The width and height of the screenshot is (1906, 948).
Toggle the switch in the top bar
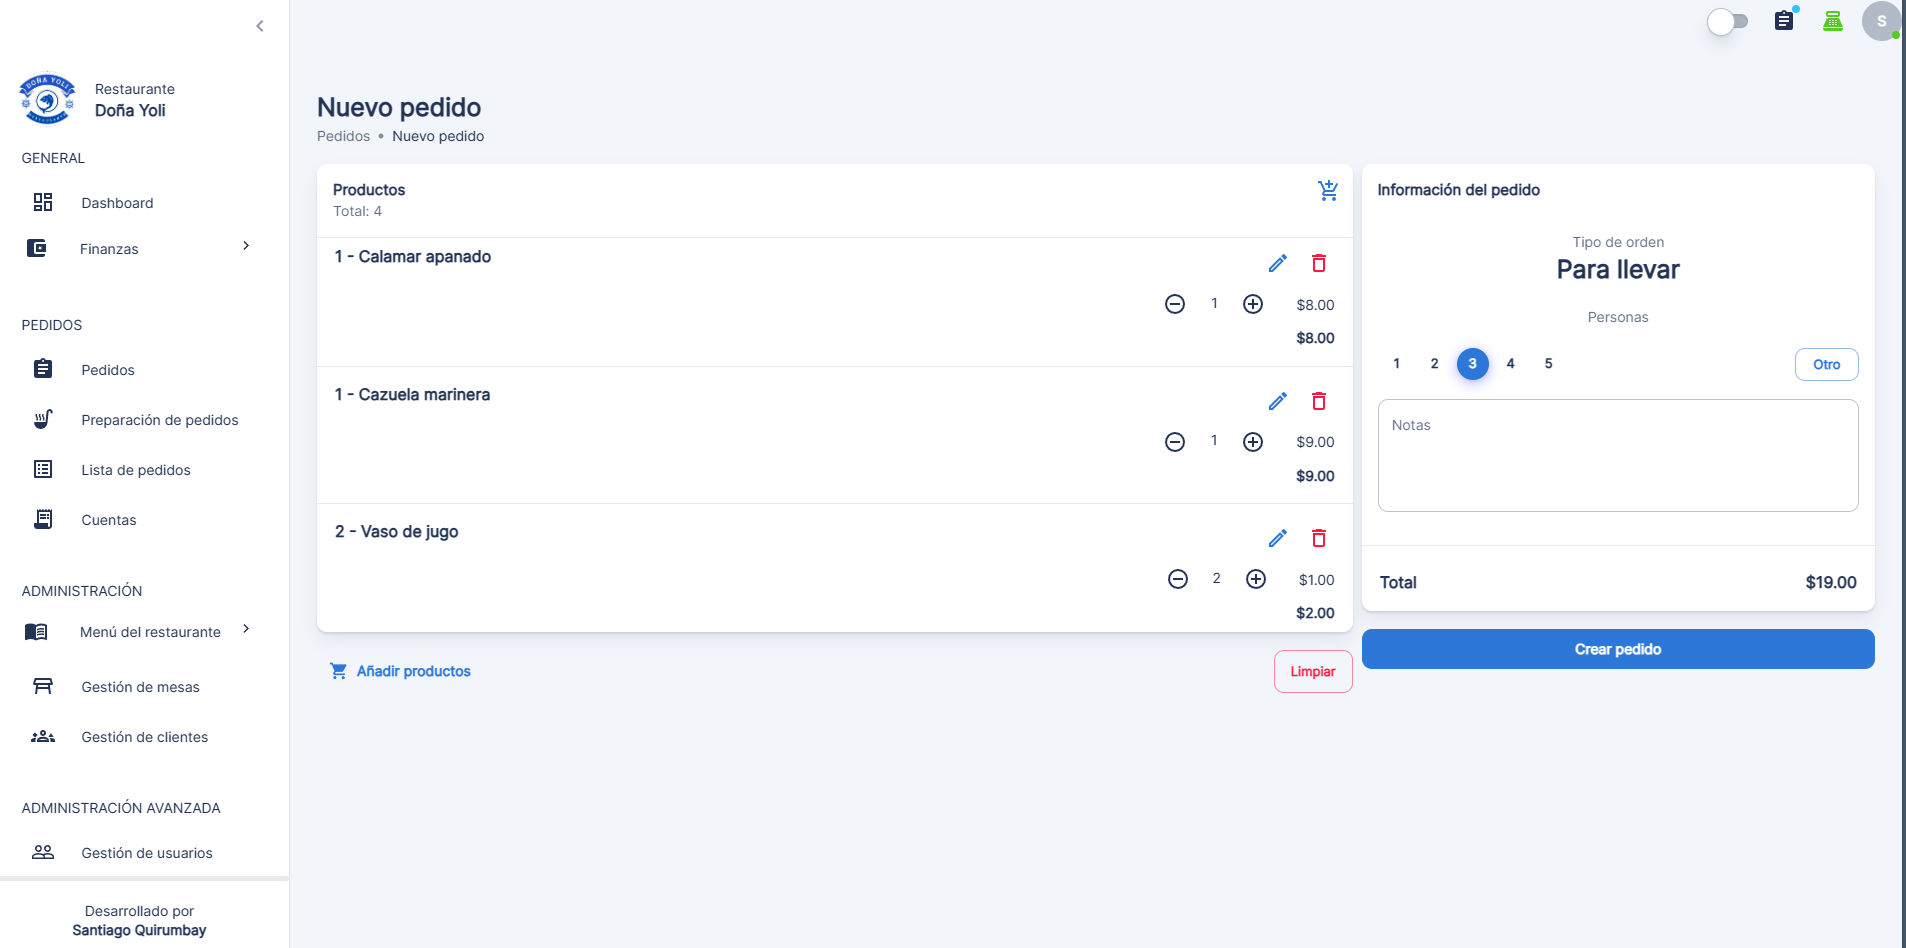coord(1727,21)
